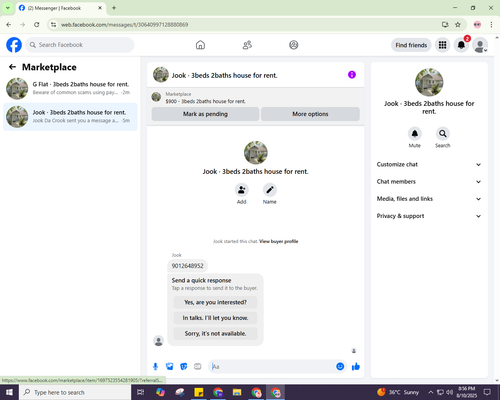Open the Windows Start menu
The width and height of the screenshot is (500, 400).
coord(9,392)
